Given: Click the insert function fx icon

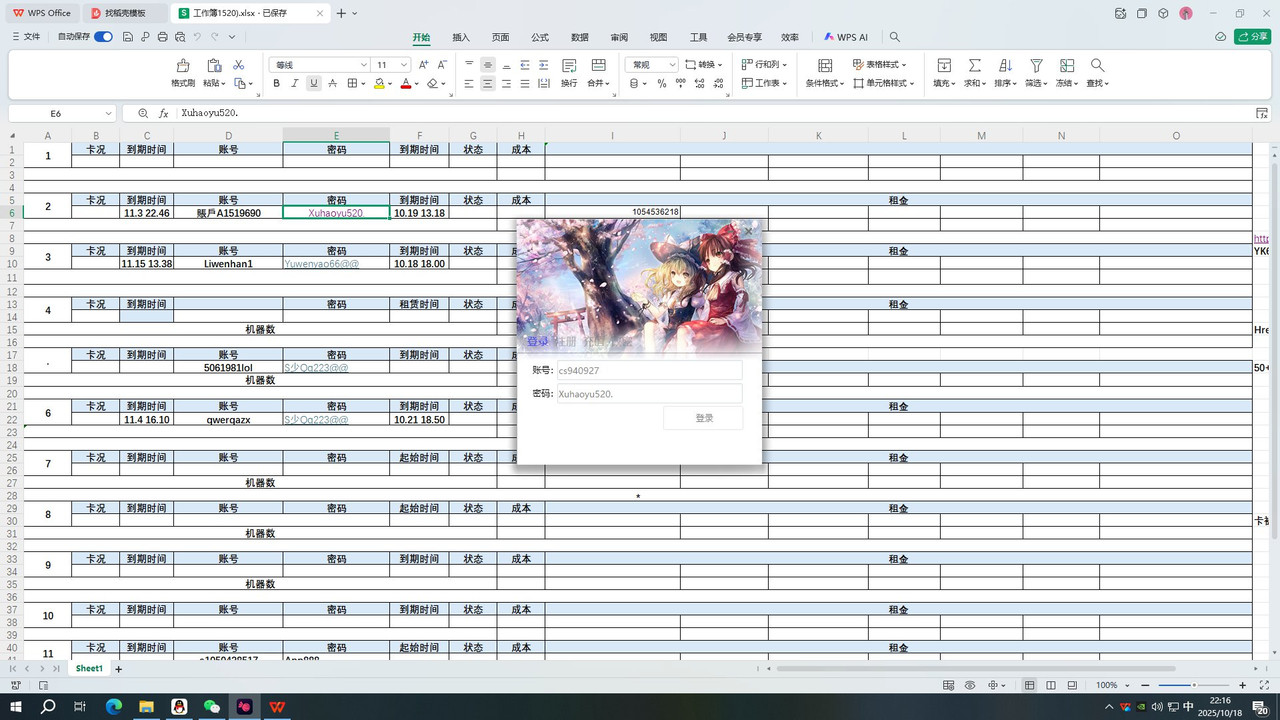Looking at the screenshot, I should click(x=164, y=114).
